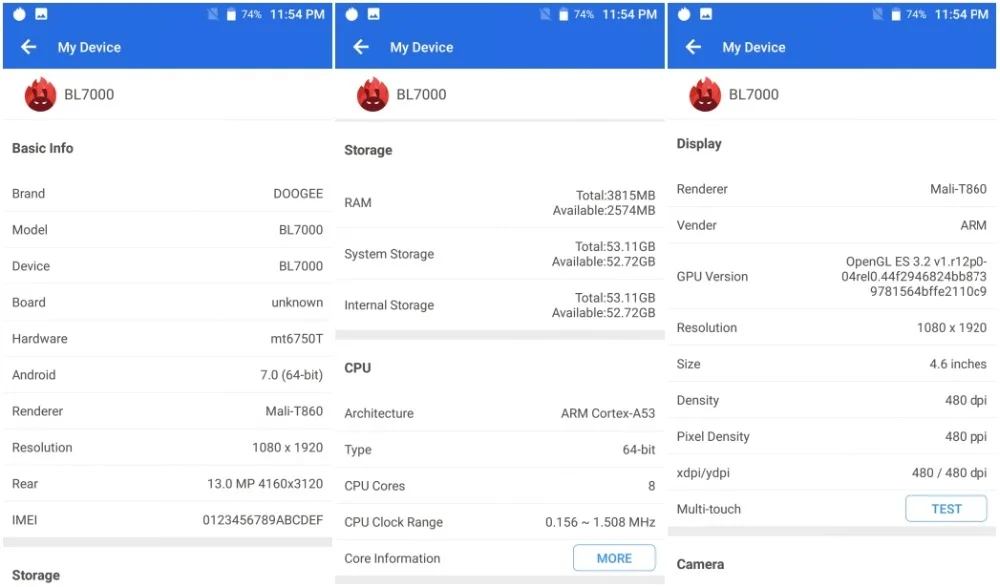Tap 1080 x 1920 in Basic Info
Image resolution: width=1000 pixels, height=587 pixels.
pyautogui.click(x=288, y=447)
